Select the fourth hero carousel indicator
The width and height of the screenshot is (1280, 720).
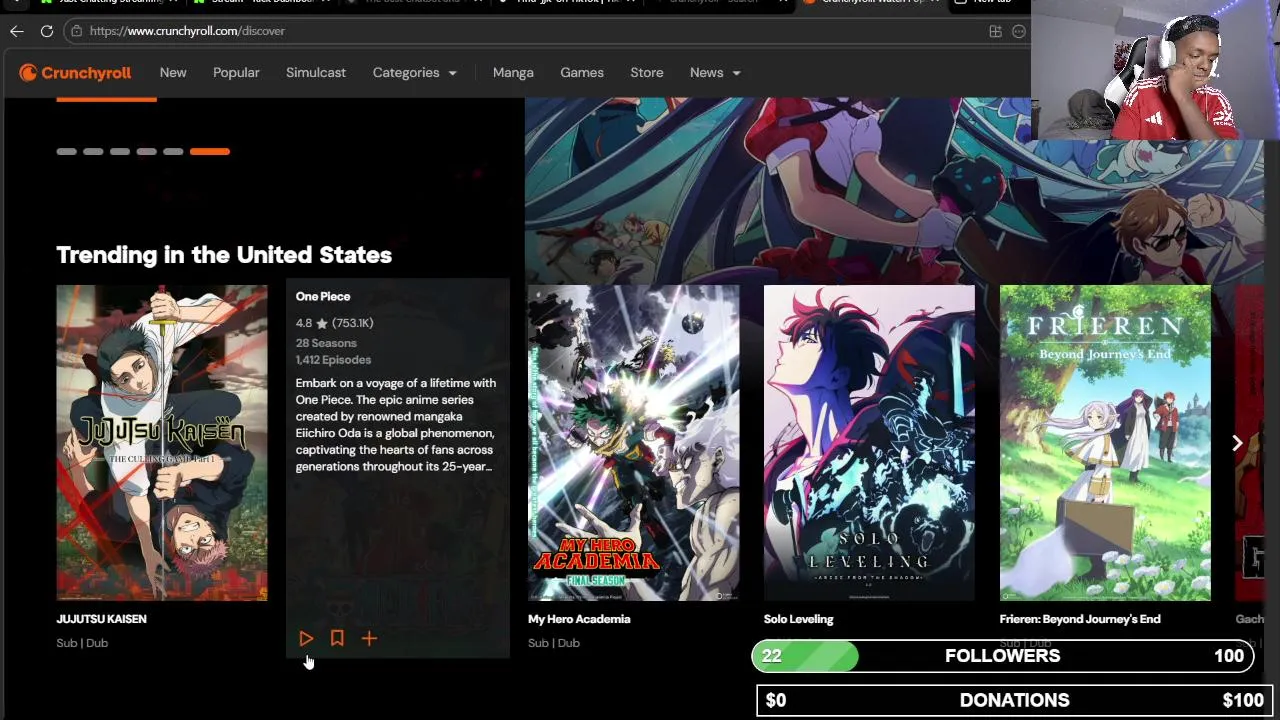coord(147,151)
